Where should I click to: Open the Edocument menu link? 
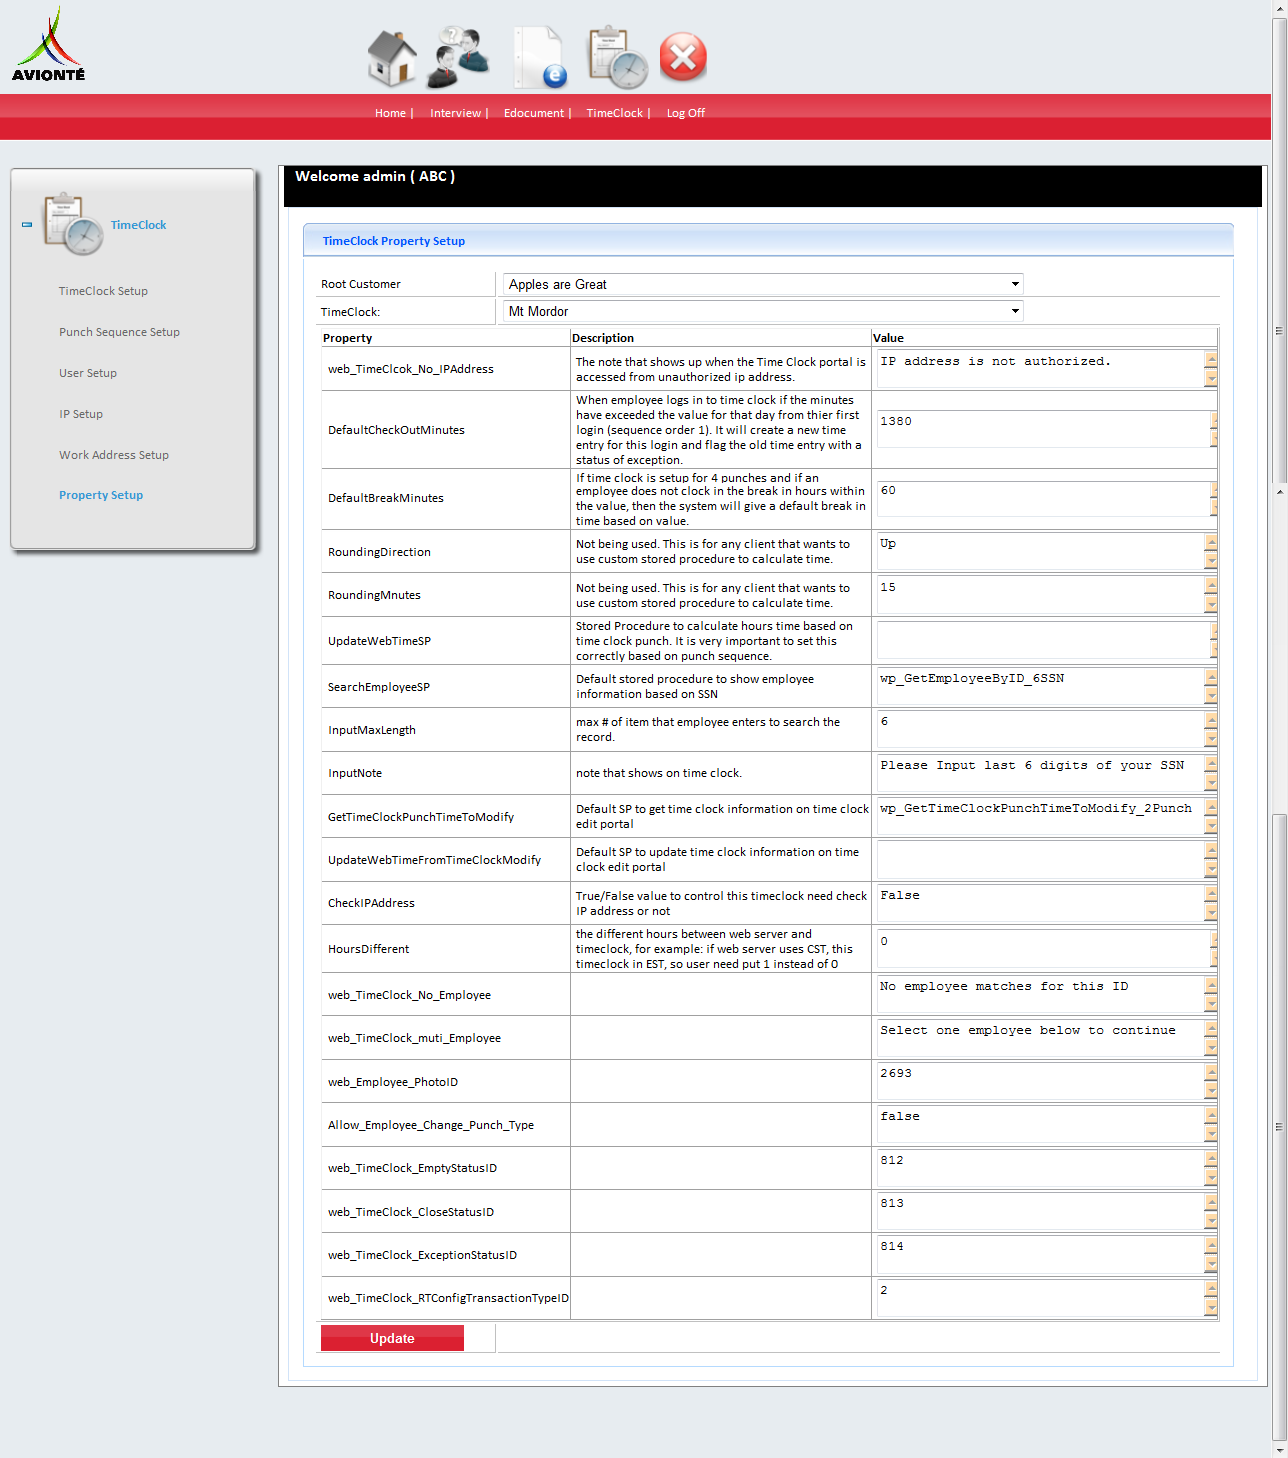pyautogui.click(x=534, y=113)
